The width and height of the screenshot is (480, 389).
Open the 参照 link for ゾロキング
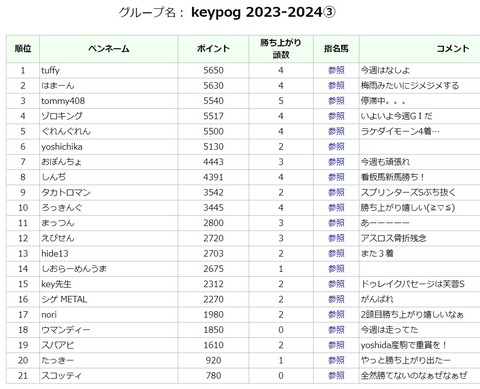pos(336,116)
